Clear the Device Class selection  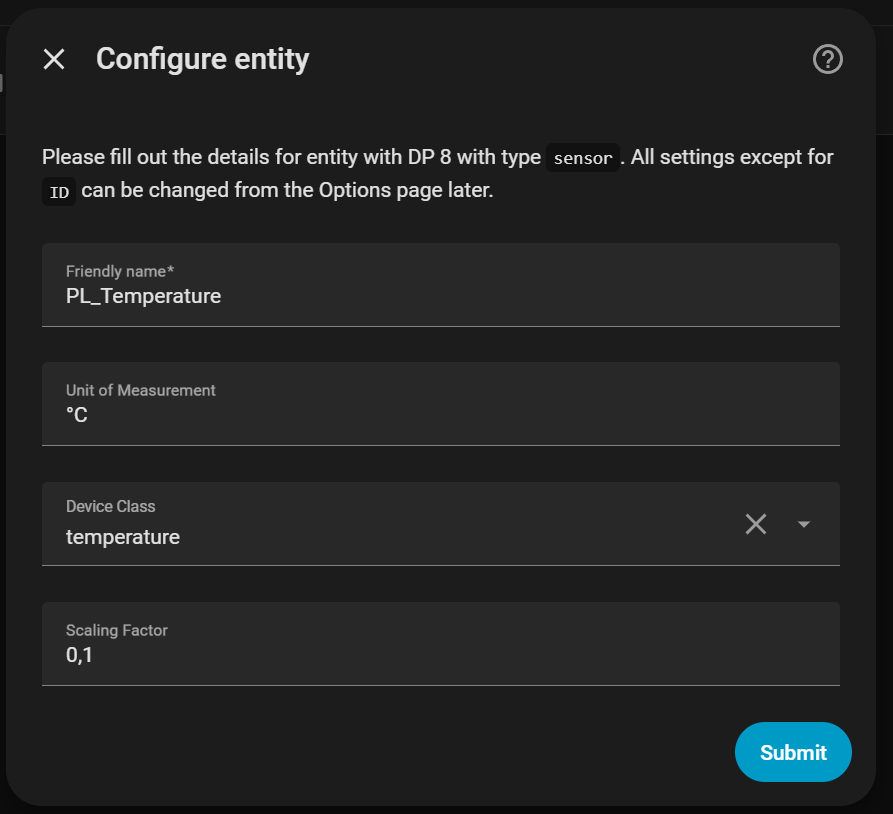(x=756, y=524)
